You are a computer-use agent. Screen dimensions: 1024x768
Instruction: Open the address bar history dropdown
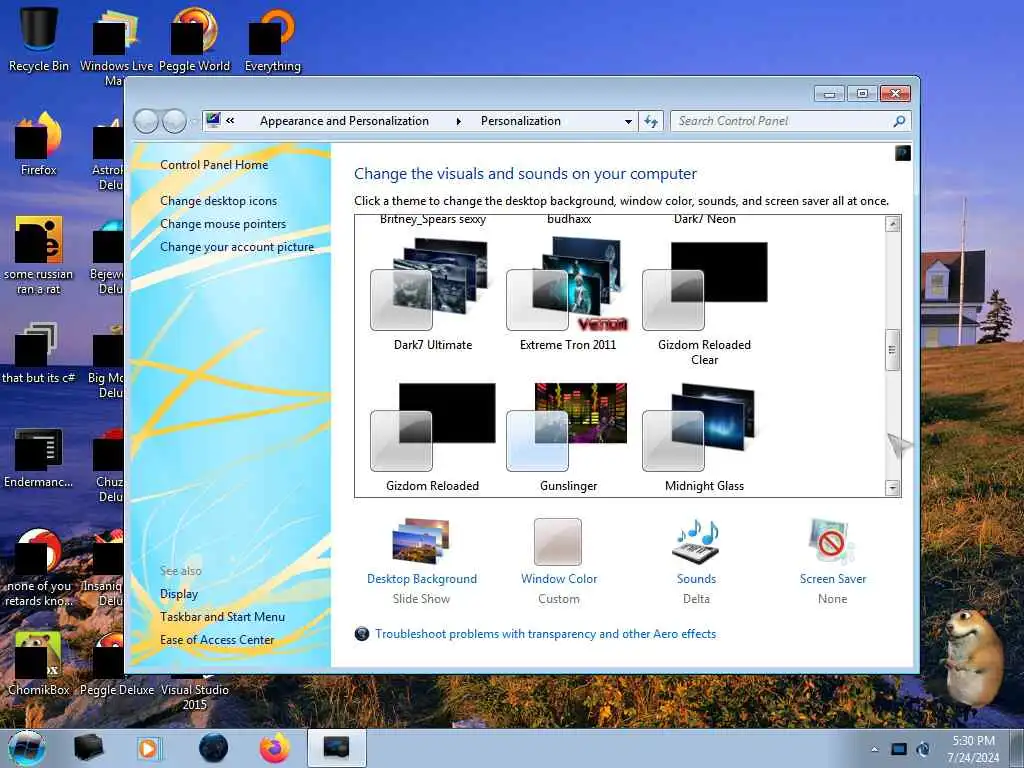point(628,121)
